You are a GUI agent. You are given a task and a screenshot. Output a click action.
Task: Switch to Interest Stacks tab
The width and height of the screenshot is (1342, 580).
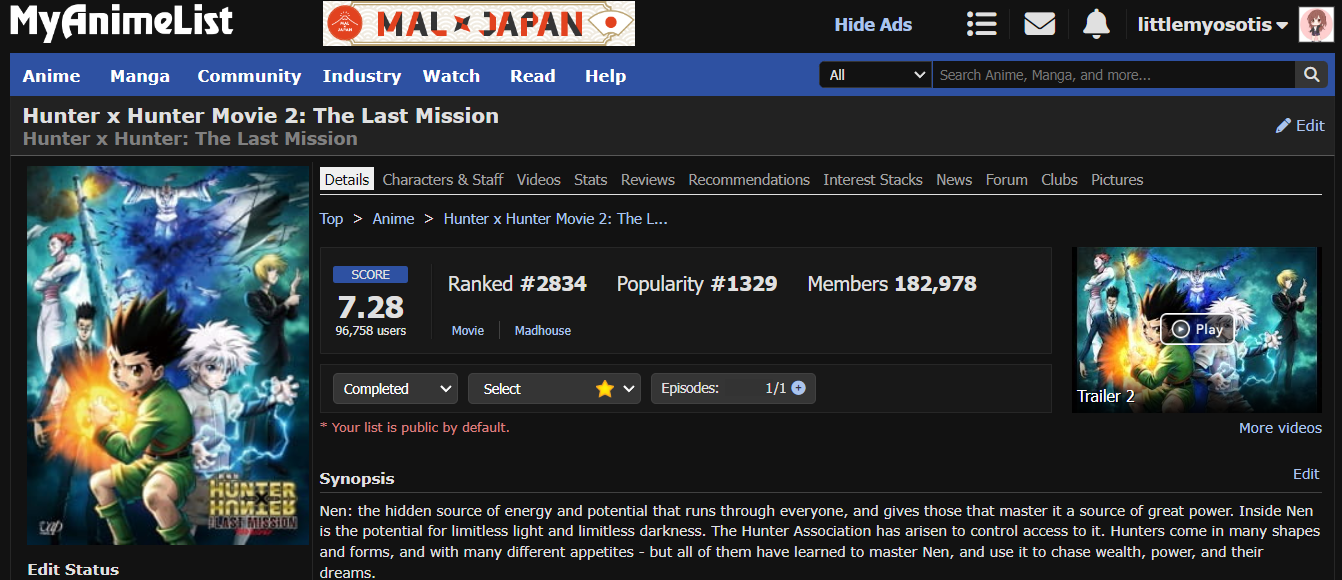pyautogui.click(x=873, y=180)
